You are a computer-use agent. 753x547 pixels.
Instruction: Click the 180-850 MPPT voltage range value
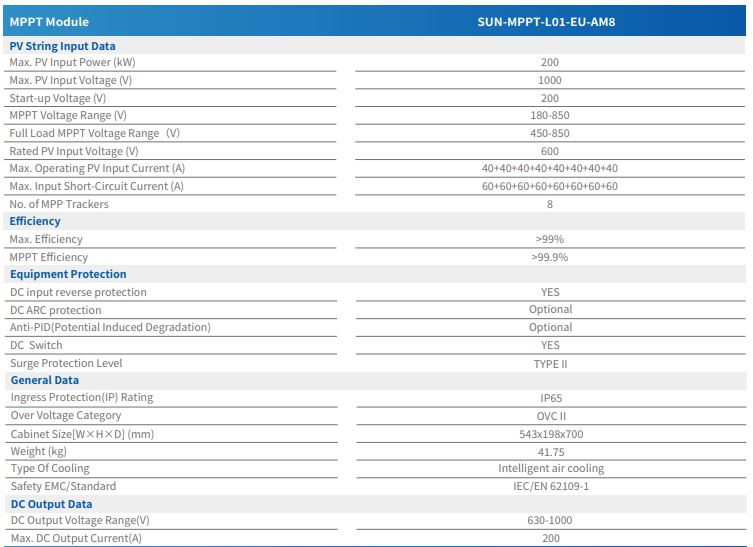point(550,116)
